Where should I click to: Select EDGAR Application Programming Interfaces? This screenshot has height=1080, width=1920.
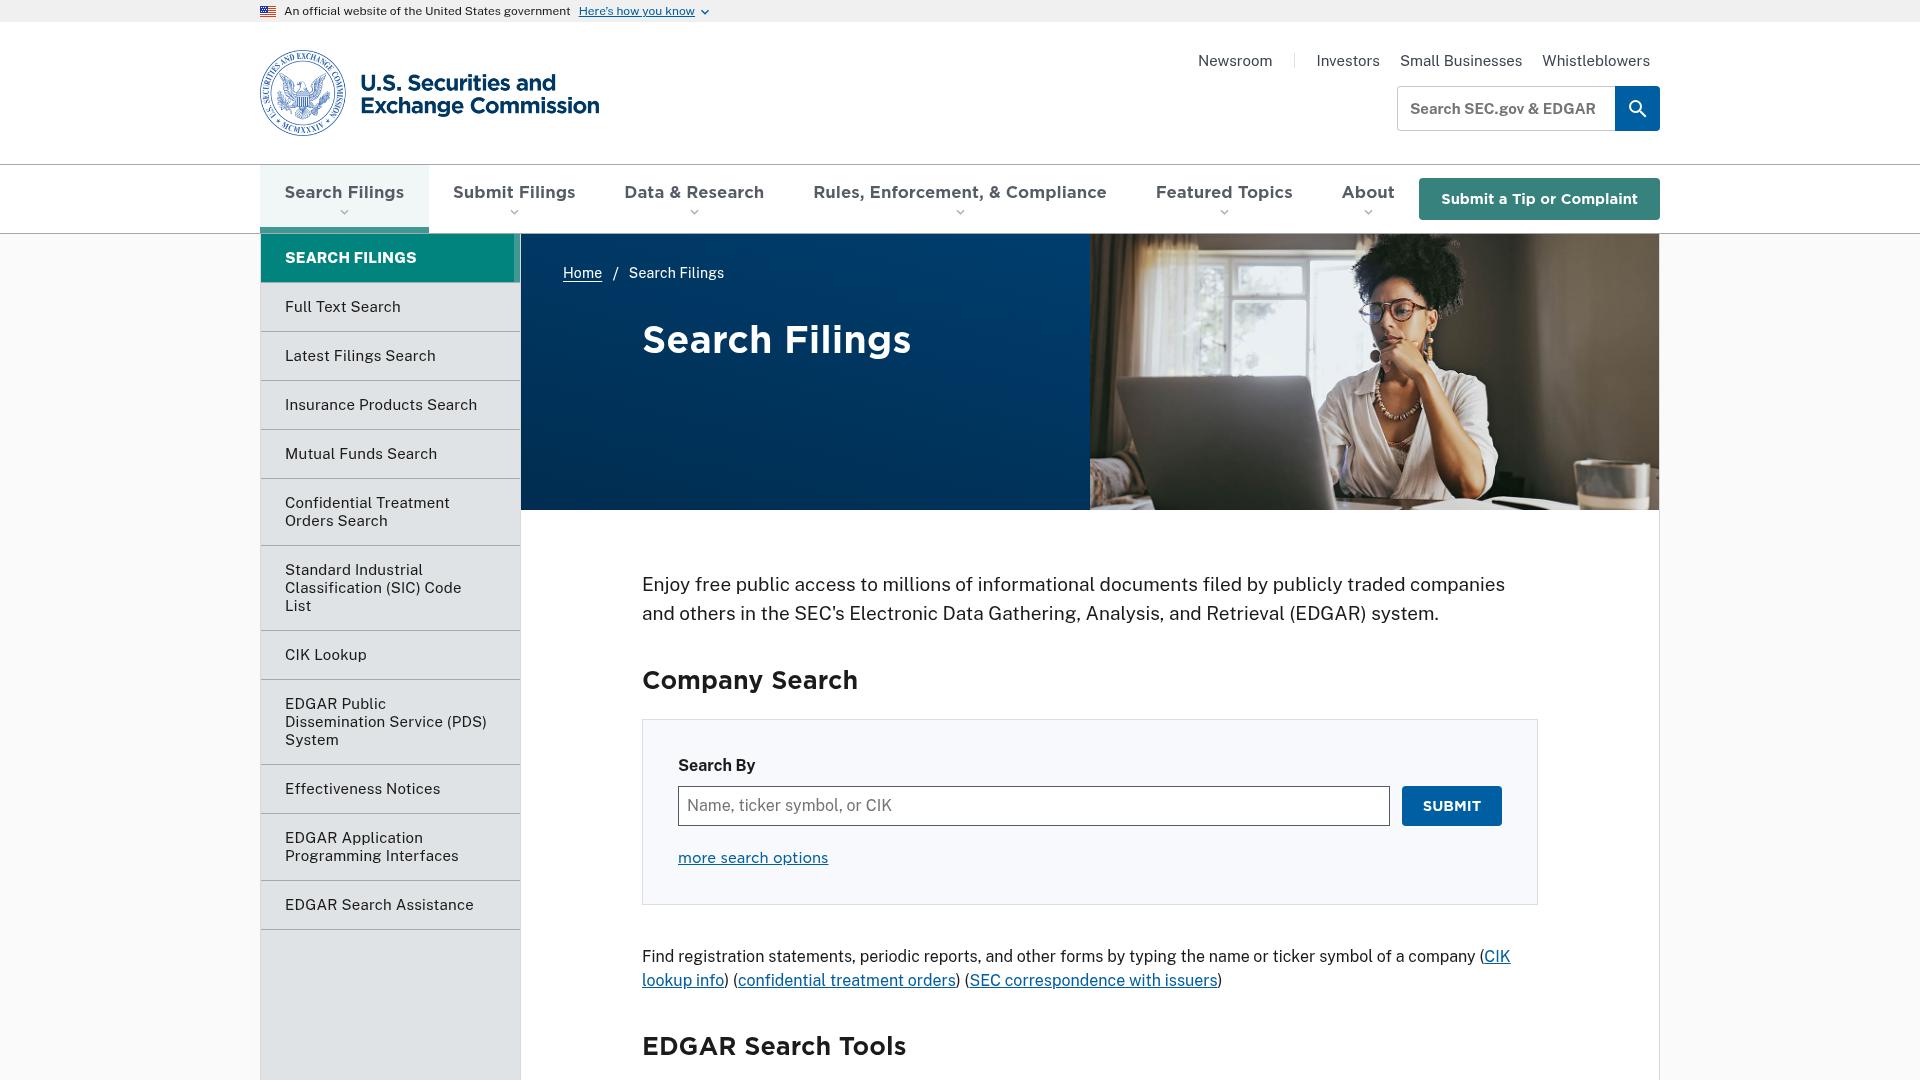pos(390,847)
